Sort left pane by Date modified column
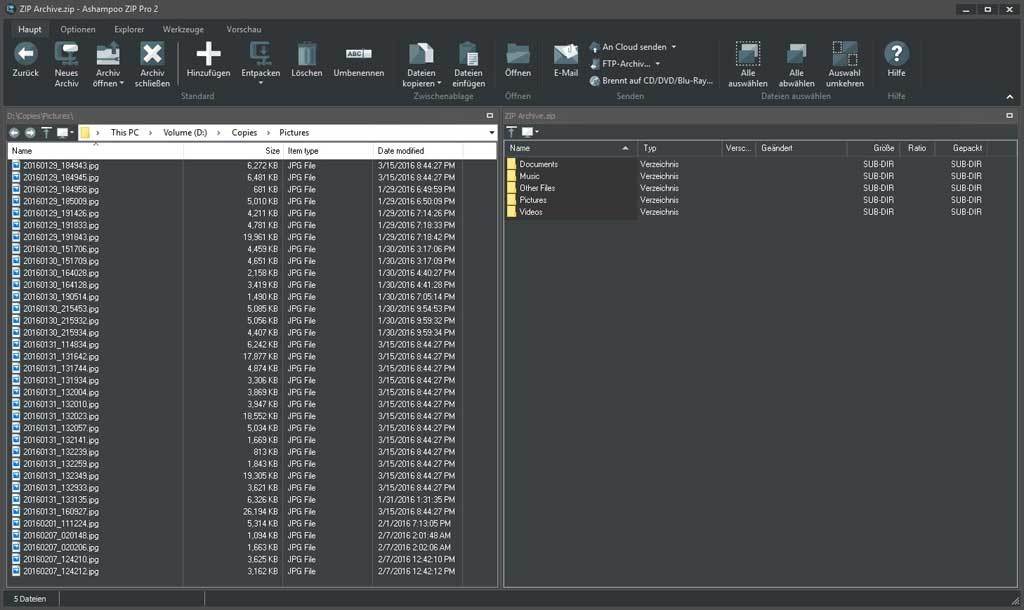 point(418,151)
